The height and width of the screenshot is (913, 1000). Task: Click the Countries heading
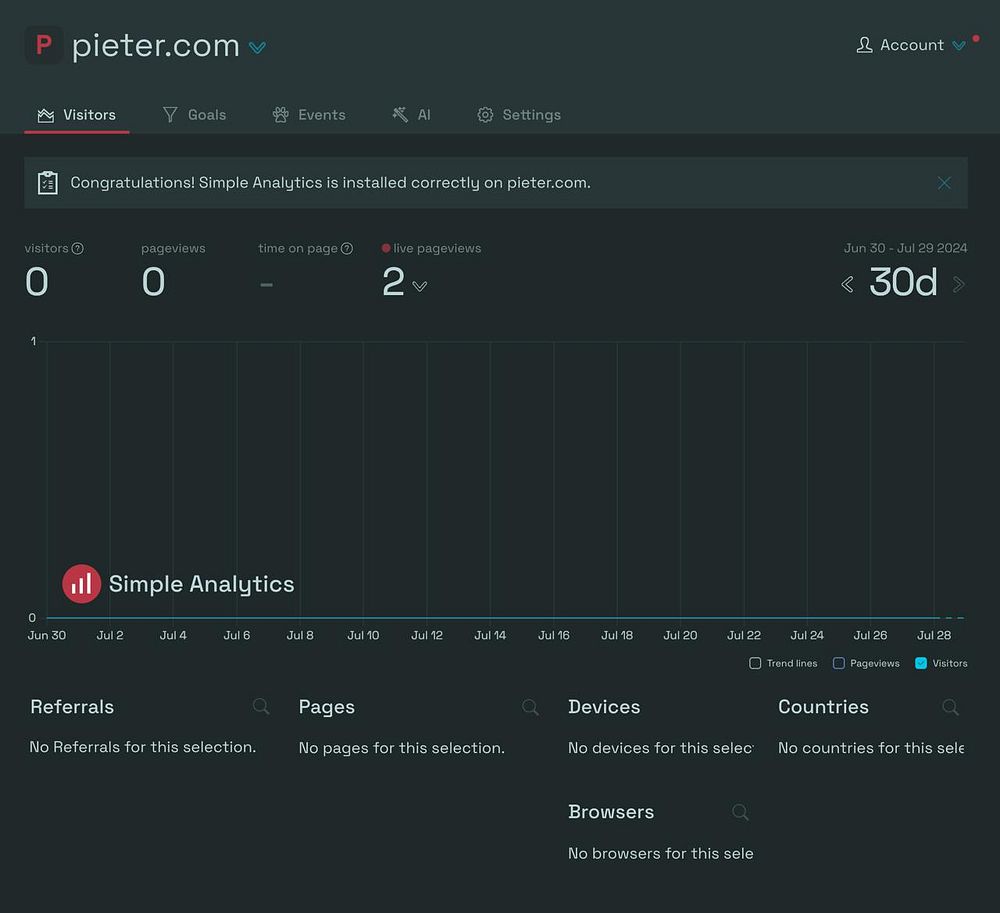[x=823, y=707]
